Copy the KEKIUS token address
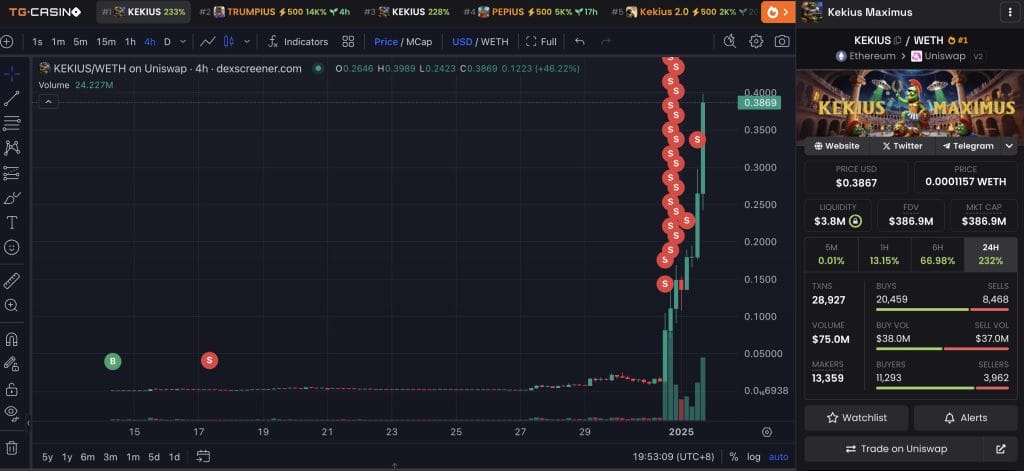Viewport: 1024px width, 471px height. click(898, 41)
